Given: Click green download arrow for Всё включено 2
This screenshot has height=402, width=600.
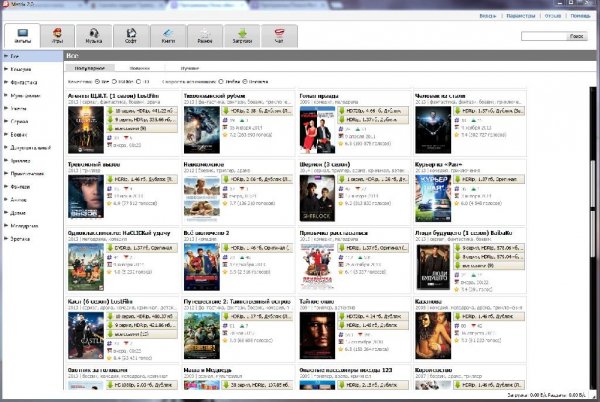Looking at the screenshot, I should coord(226,248).
